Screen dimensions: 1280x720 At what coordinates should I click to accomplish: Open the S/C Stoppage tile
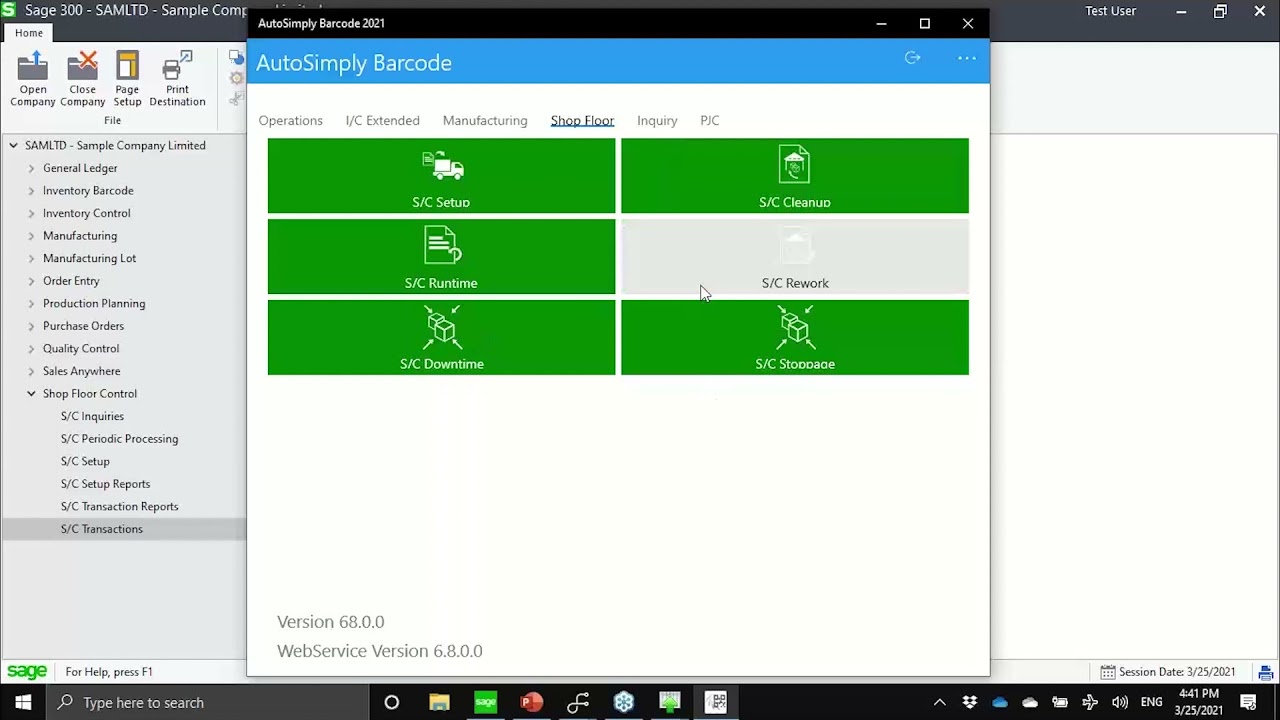tap(795, 338)
